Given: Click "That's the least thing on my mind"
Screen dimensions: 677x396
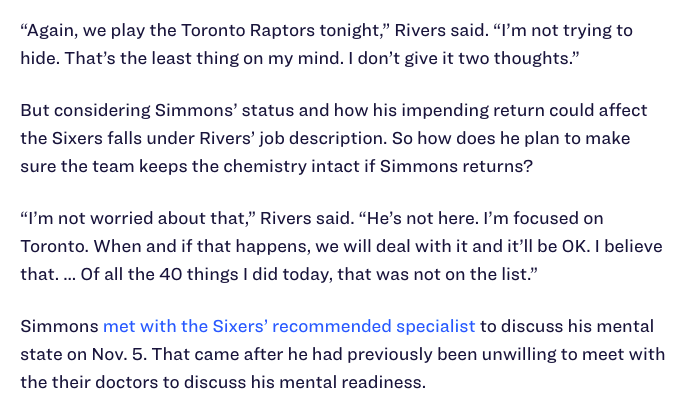Looking at the screenshot, I should [x=204, y=58].
